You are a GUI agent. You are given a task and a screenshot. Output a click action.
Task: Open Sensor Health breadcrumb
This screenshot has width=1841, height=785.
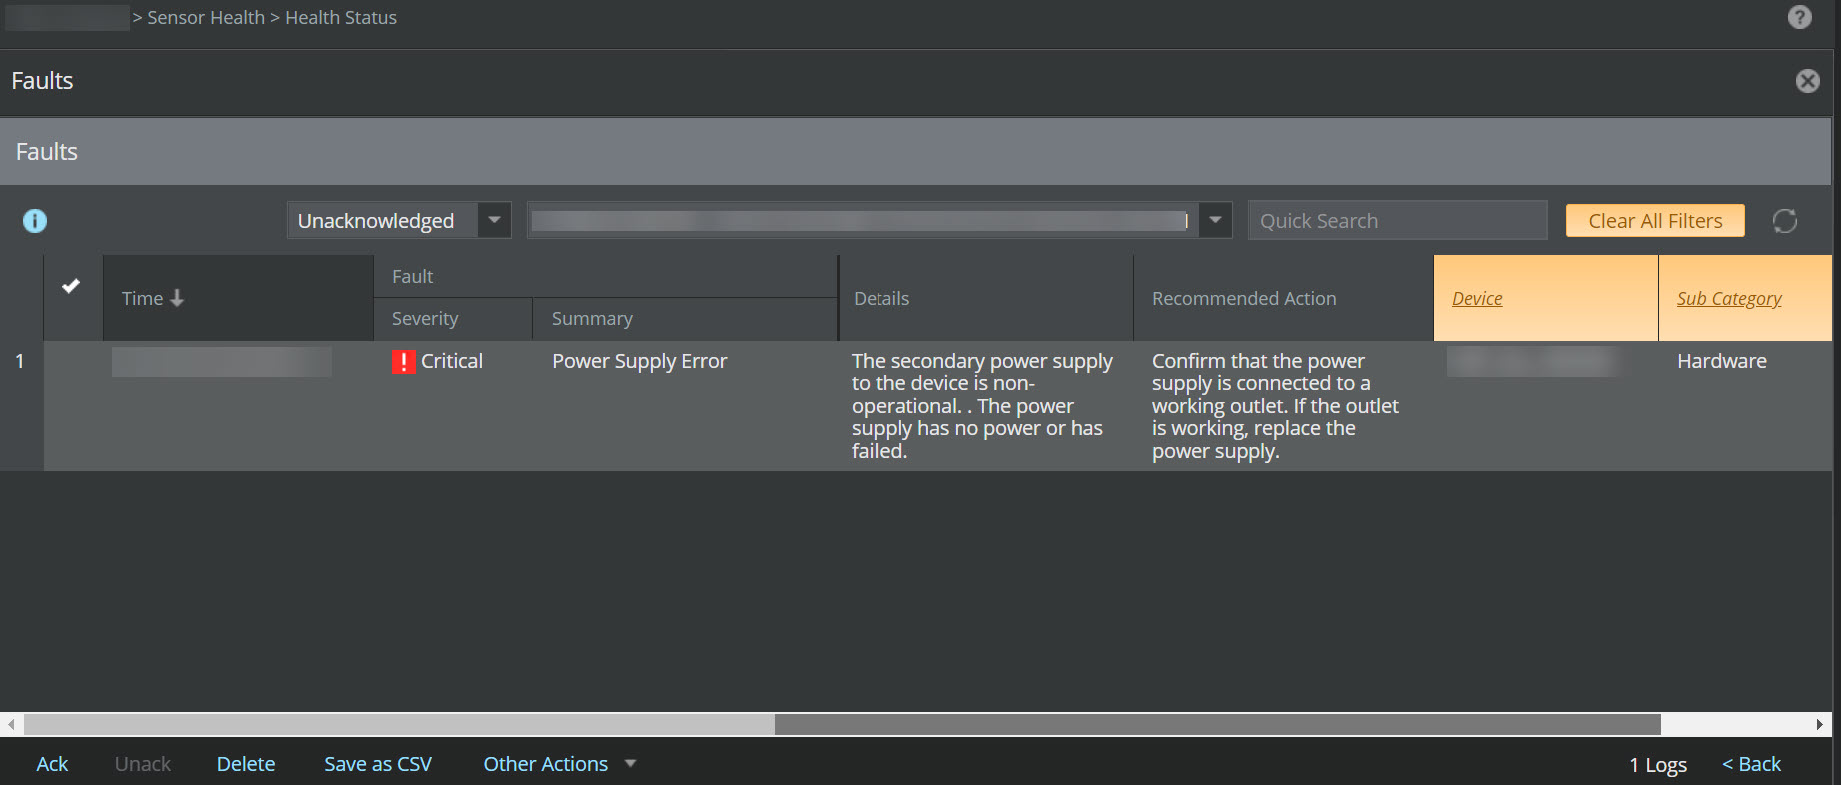click(x=206, y=18)
